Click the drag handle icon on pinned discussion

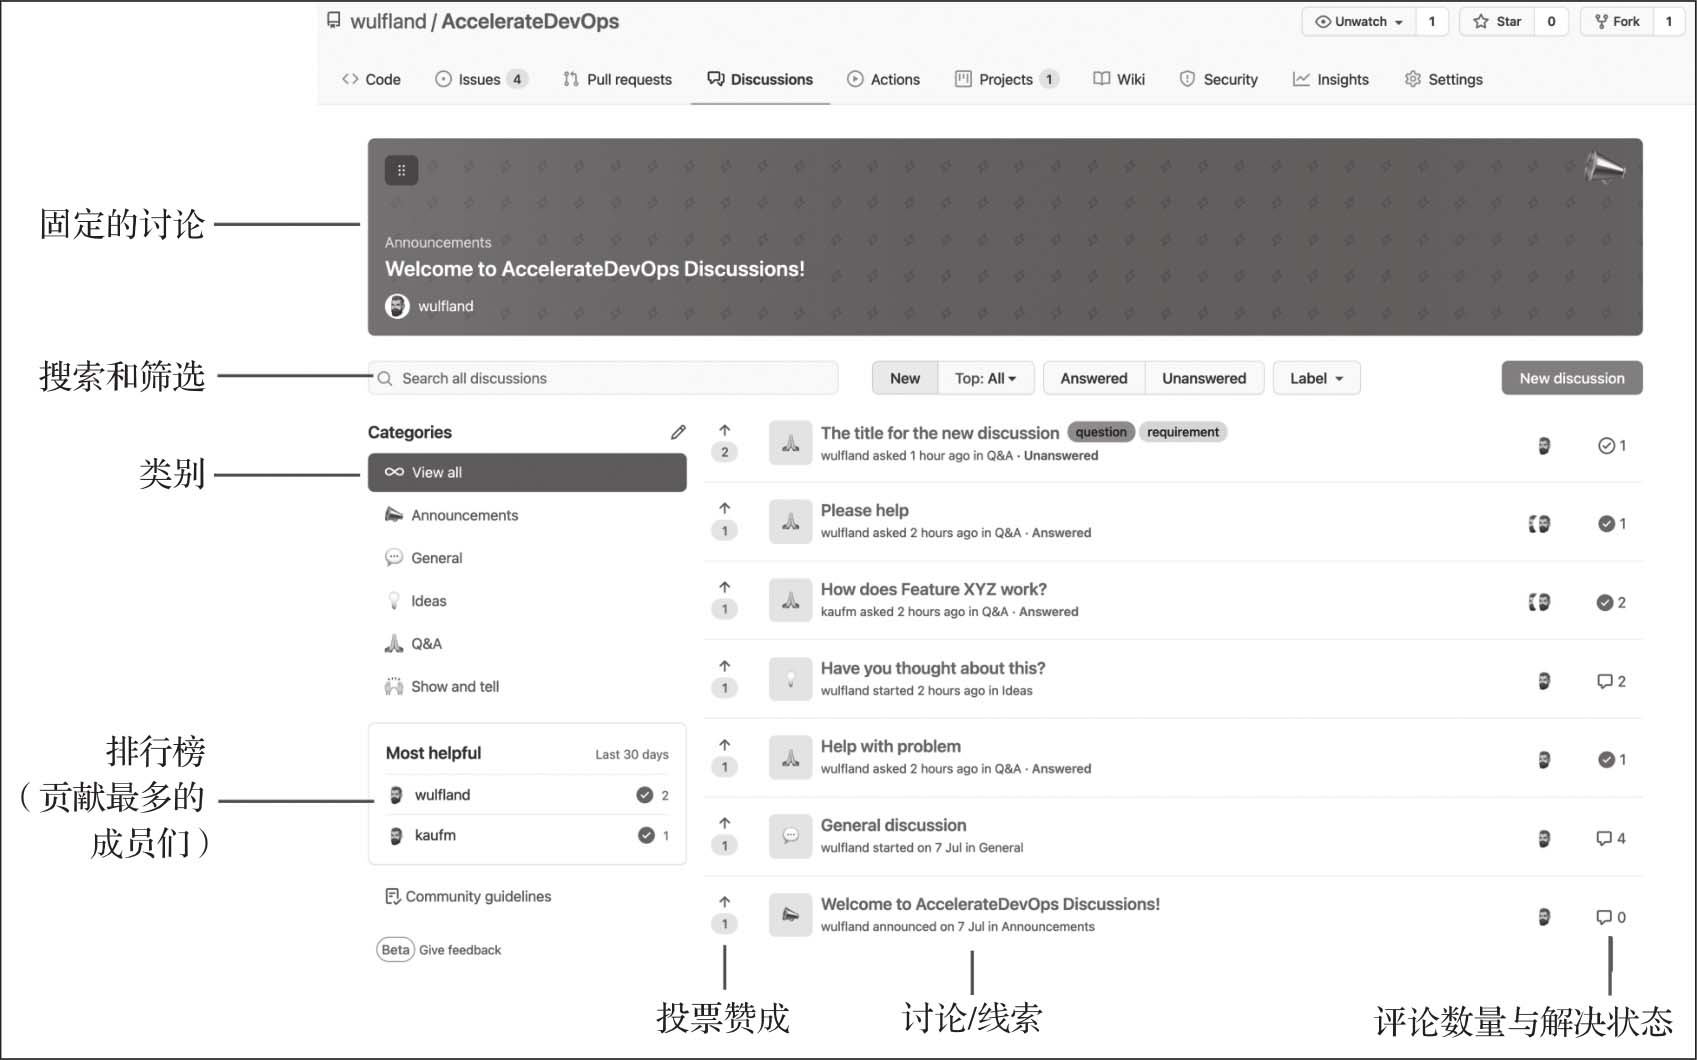tap(401, 170)
